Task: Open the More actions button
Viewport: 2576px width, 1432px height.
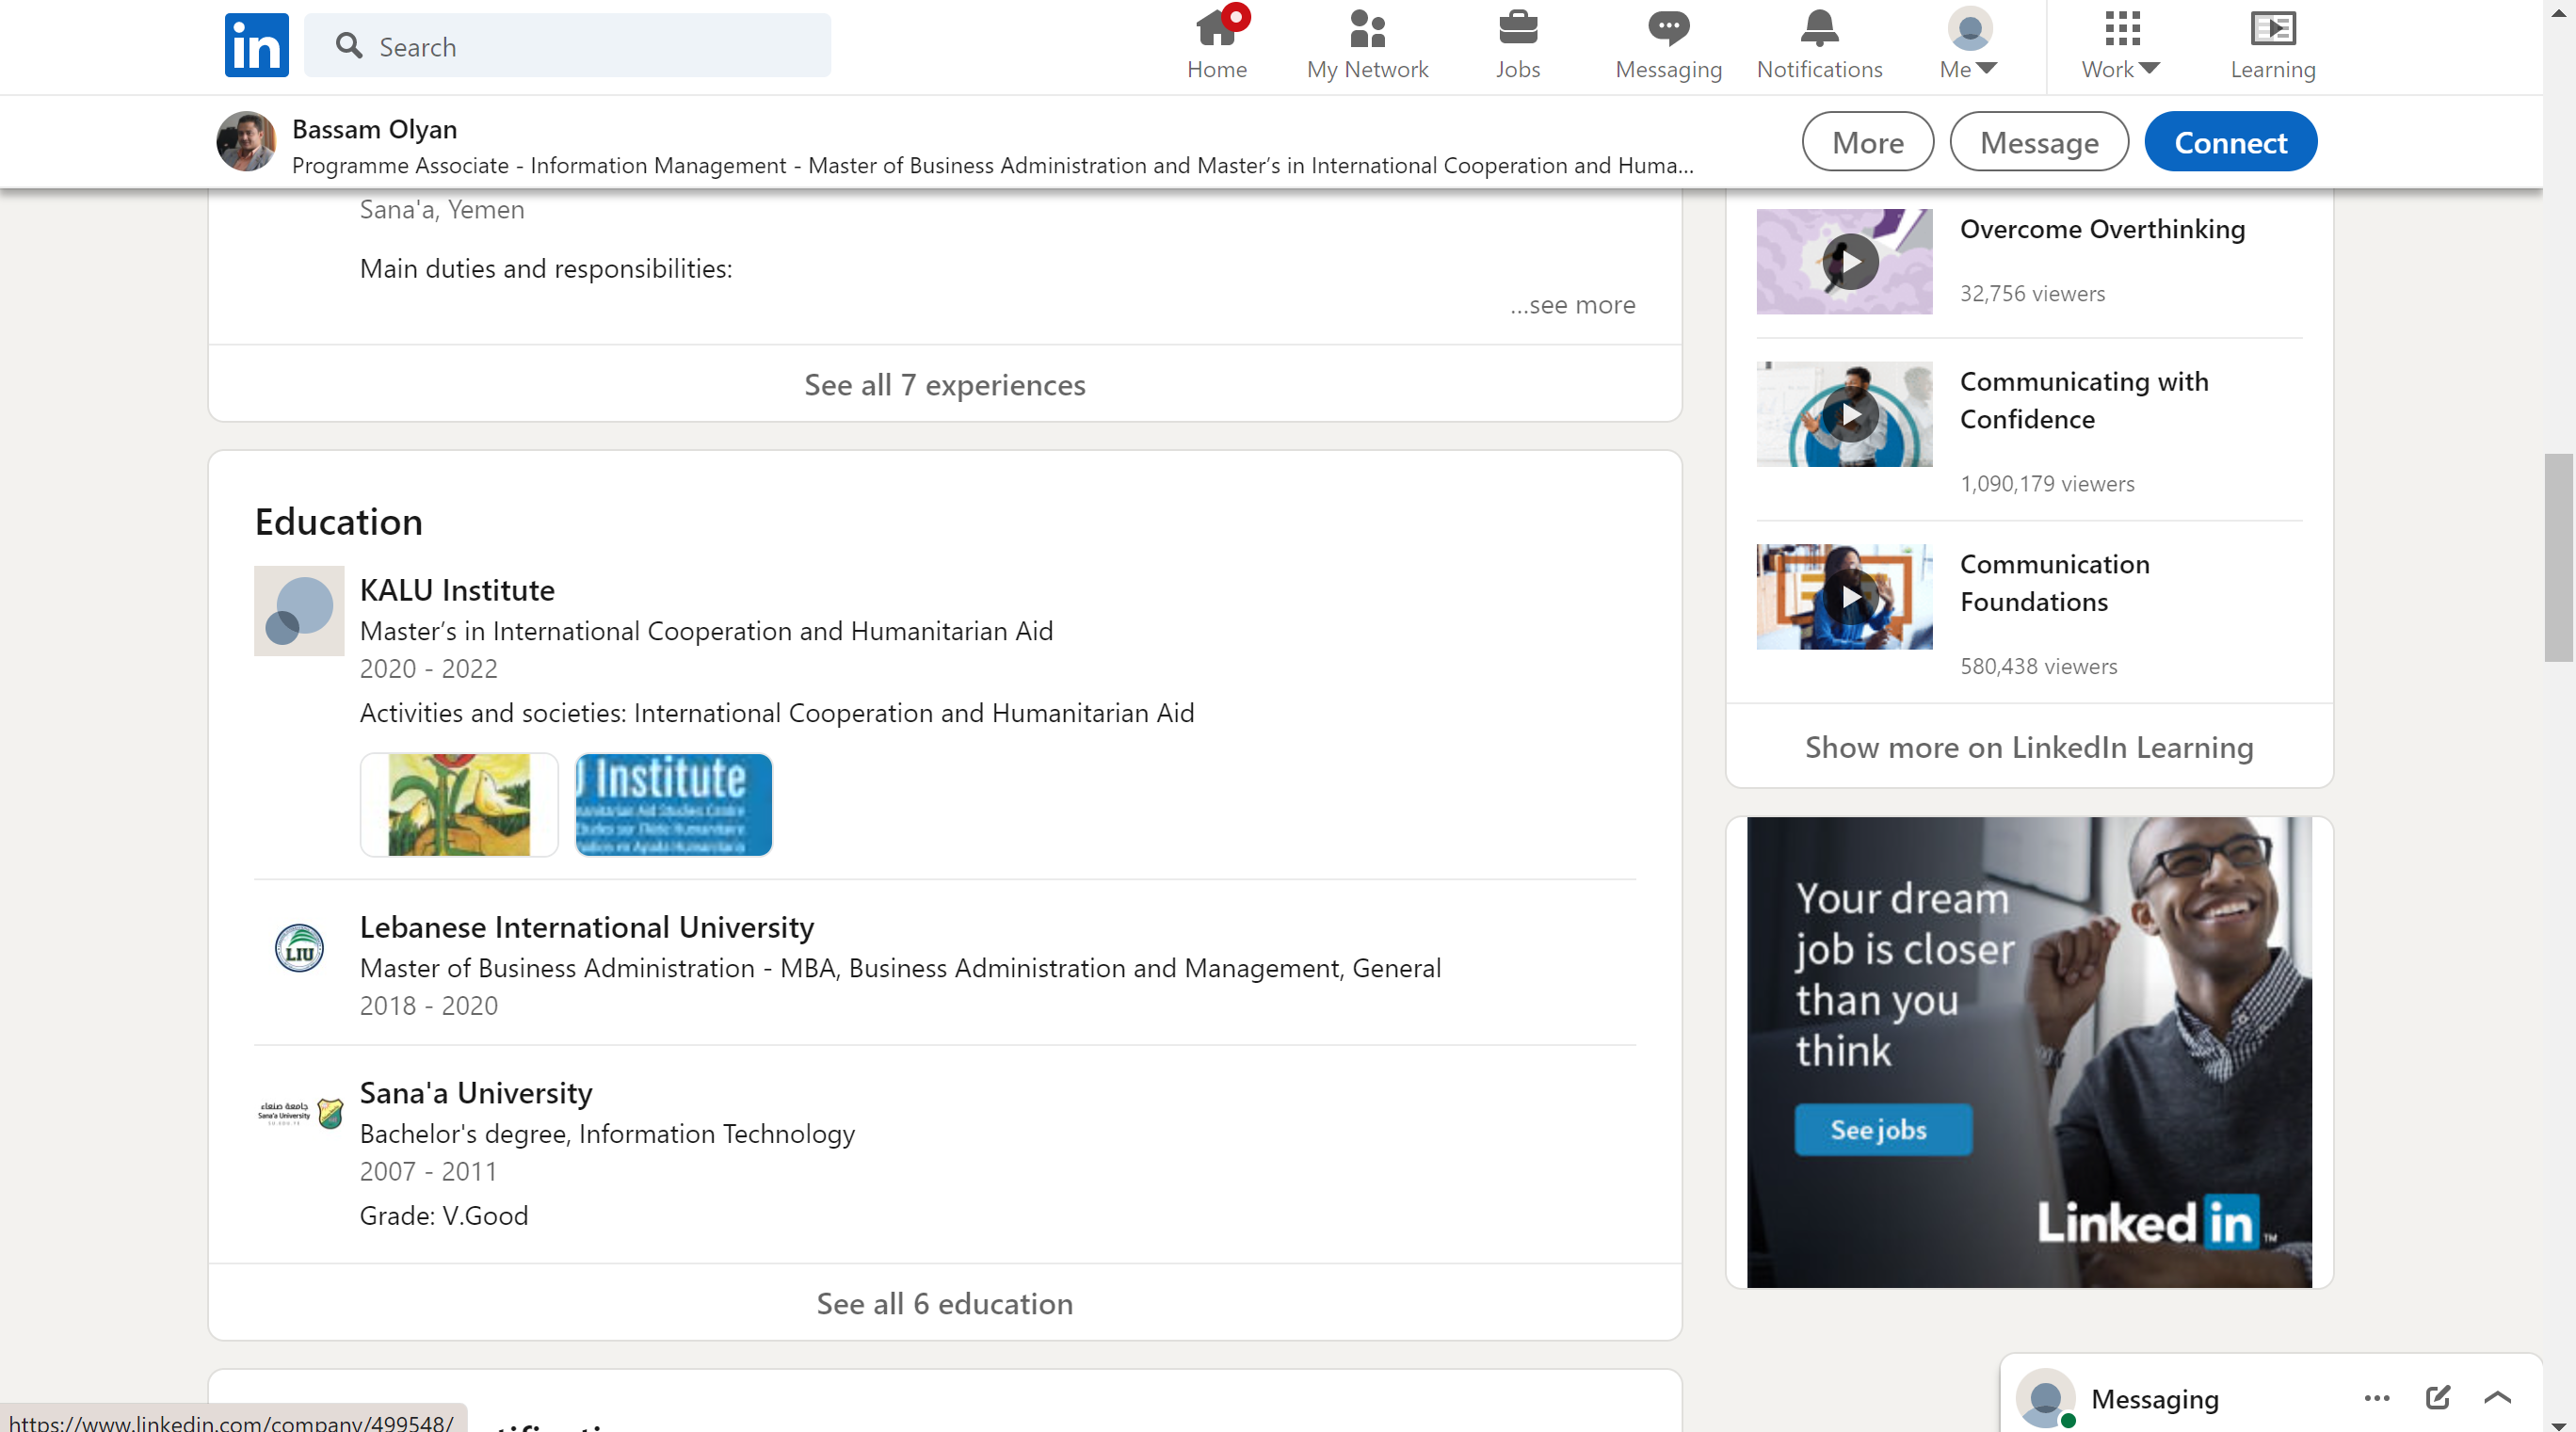Action: point(1867,142)
